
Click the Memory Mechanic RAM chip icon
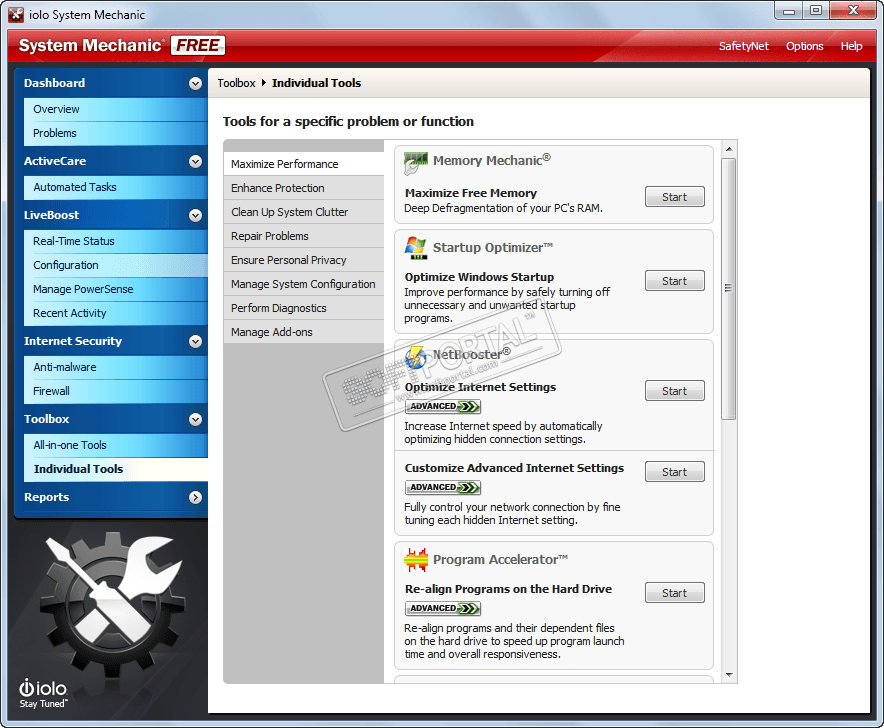click(416, 163)
